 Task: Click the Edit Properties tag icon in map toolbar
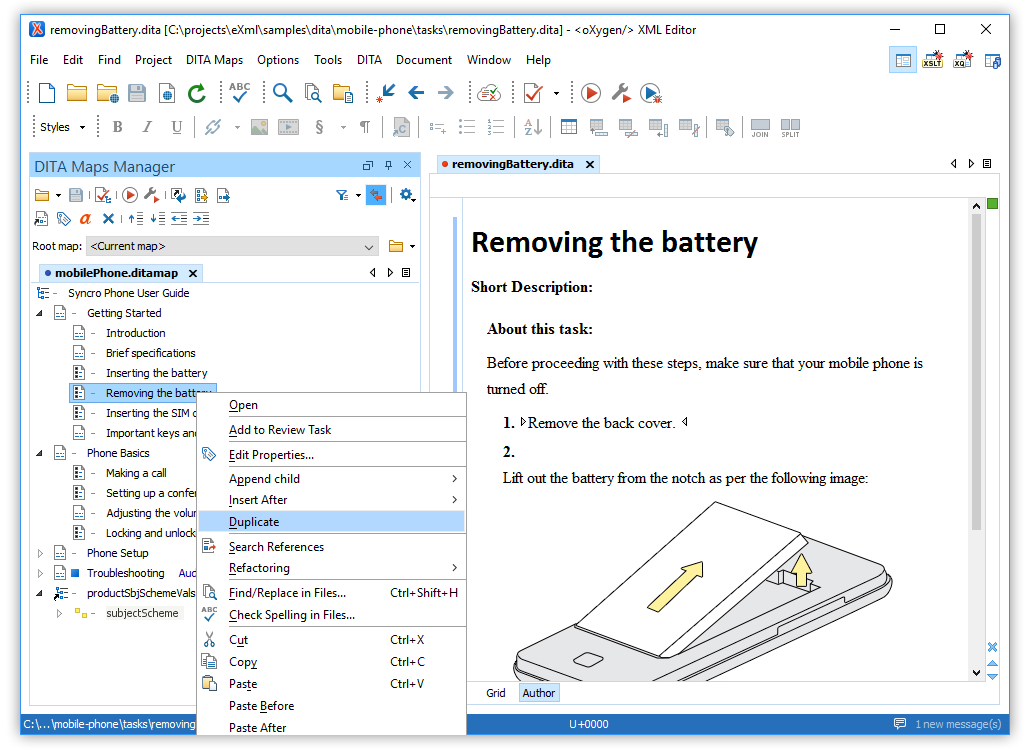click(x=64, y=219)
